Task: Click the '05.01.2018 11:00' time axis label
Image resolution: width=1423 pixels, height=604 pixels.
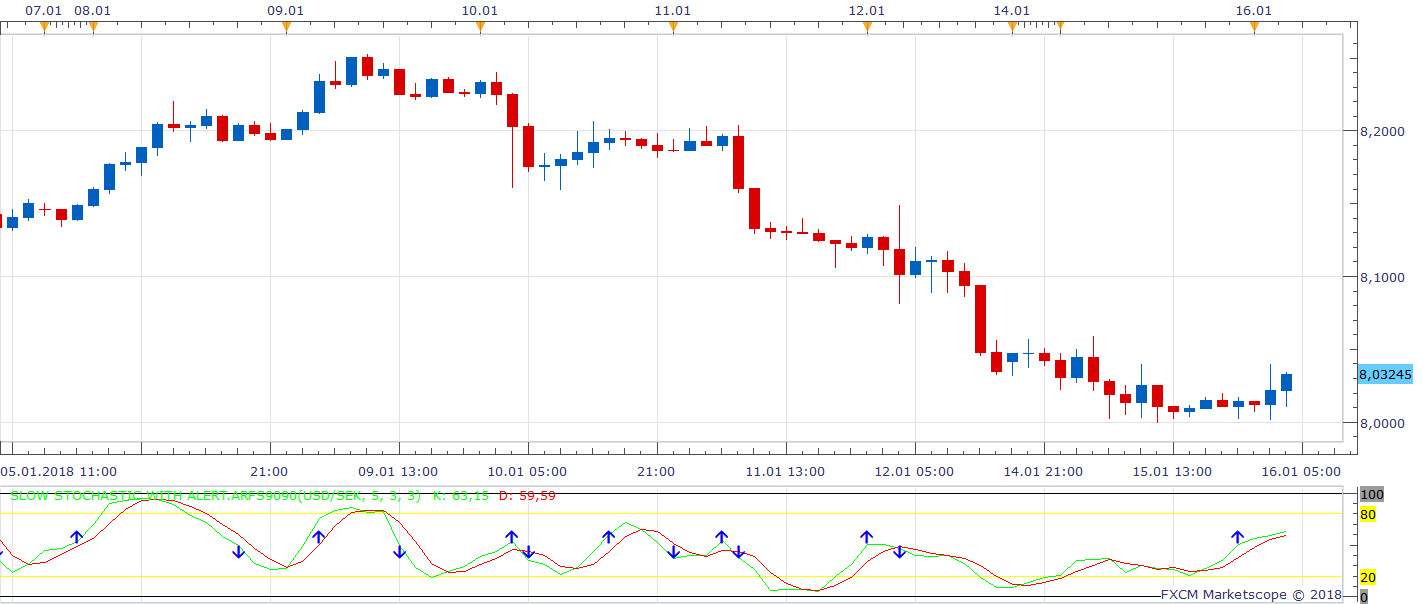Action: tap(58, 471)
